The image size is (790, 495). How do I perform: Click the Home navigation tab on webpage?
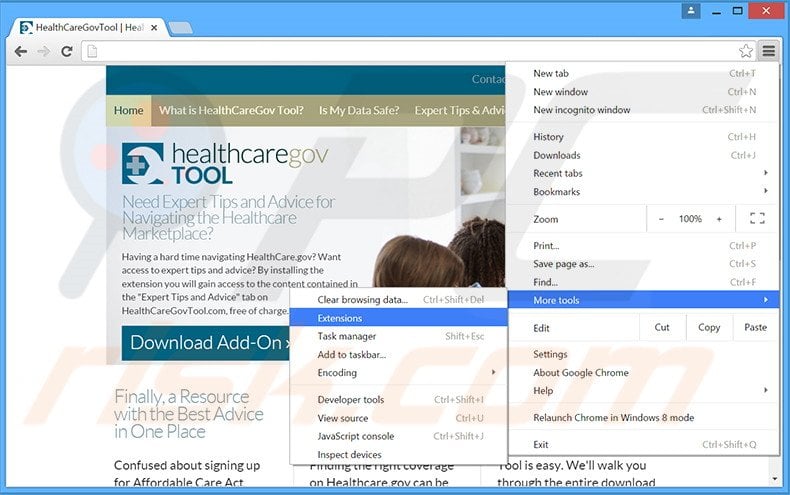128,110
